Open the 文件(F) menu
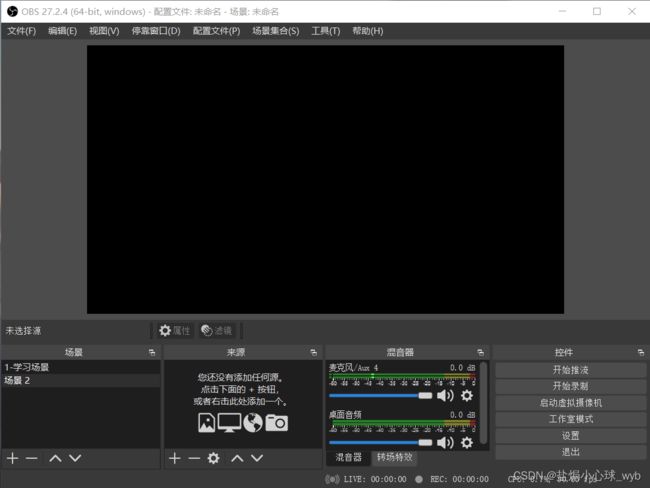 (22, 31)
